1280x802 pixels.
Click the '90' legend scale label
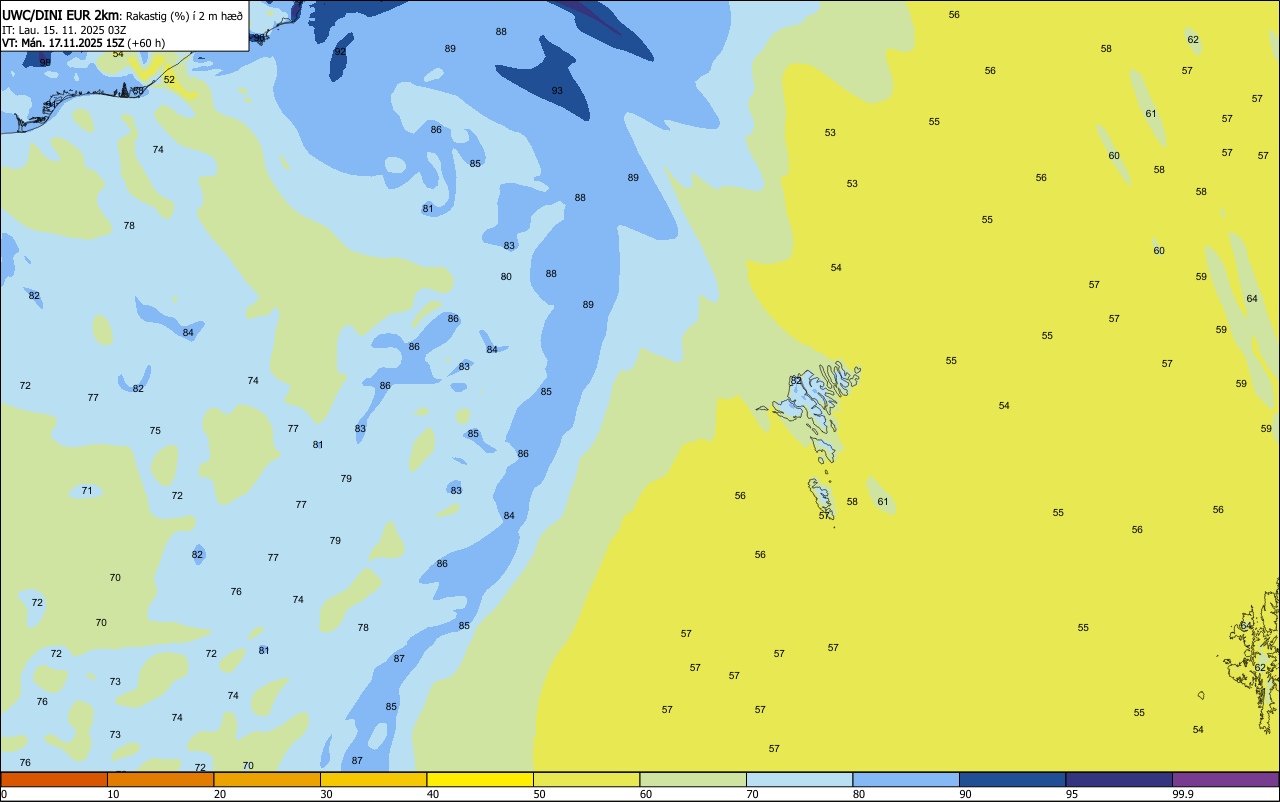[x=965, y=794]
